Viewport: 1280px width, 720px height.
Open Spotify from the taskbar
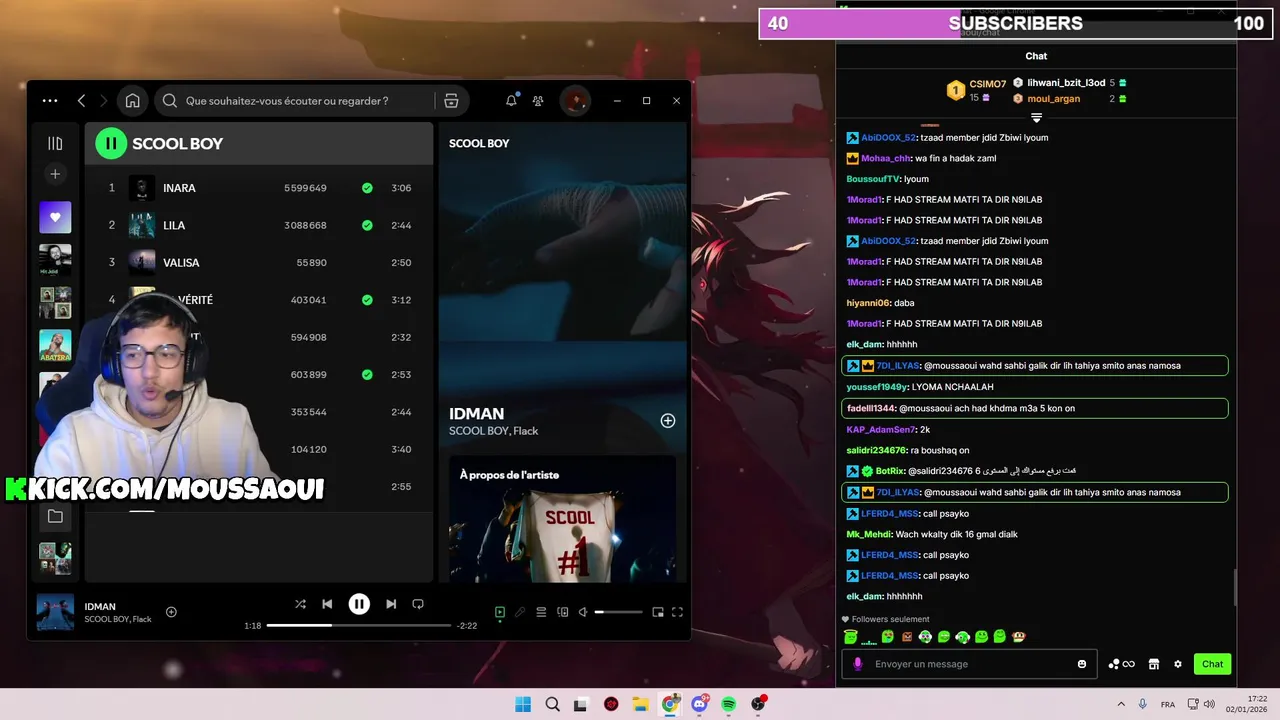(729, 704)
